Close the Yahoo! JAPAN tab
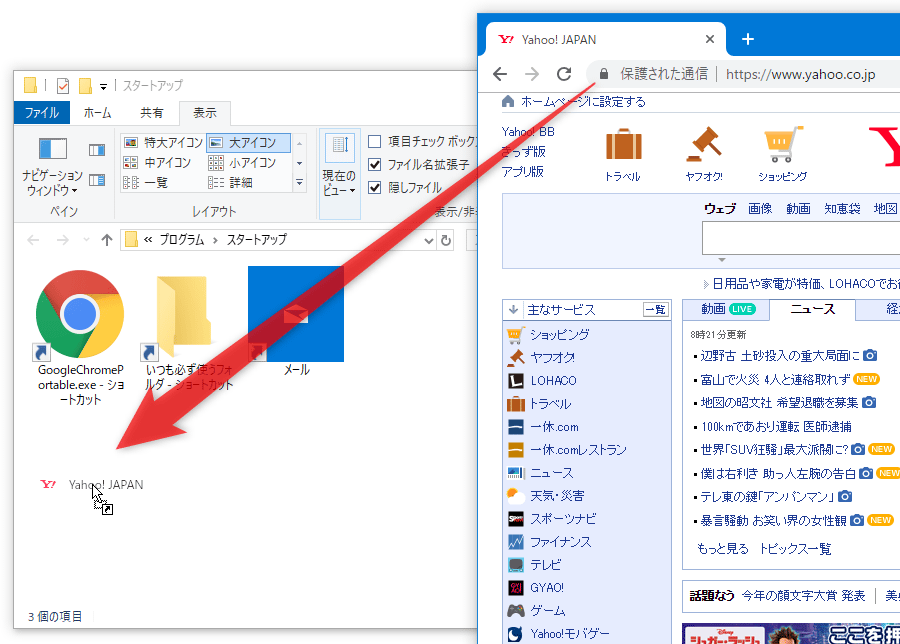 pos(710,39)
